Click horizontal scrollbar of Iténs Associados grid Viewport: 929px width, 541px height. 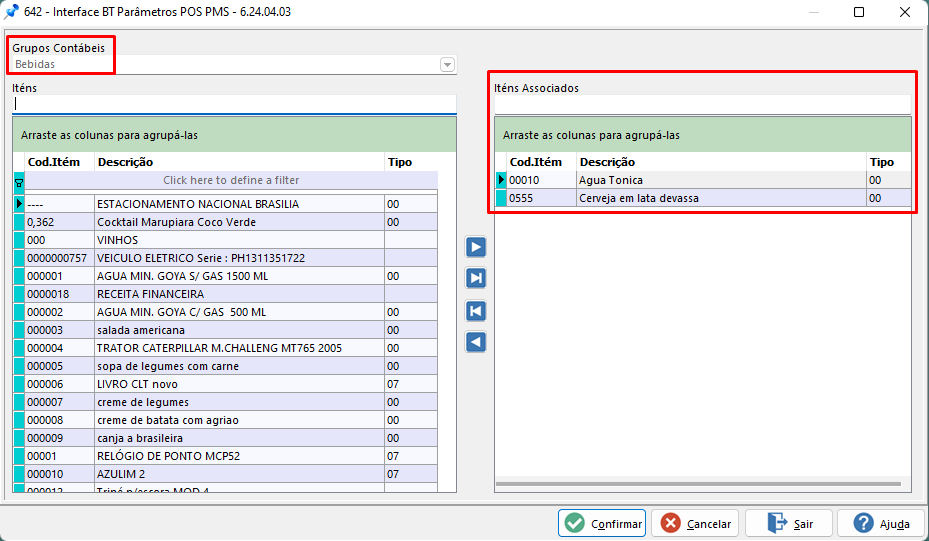click(x=699, y=484)
